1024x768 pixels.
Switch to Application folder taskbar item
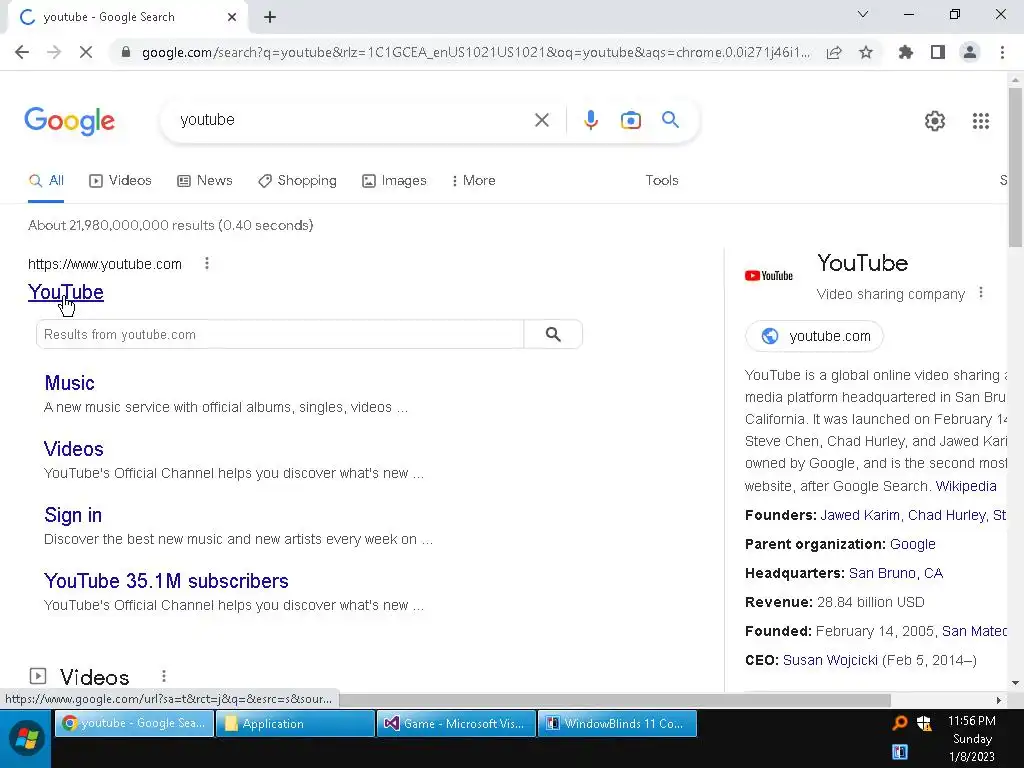(295, 724)
